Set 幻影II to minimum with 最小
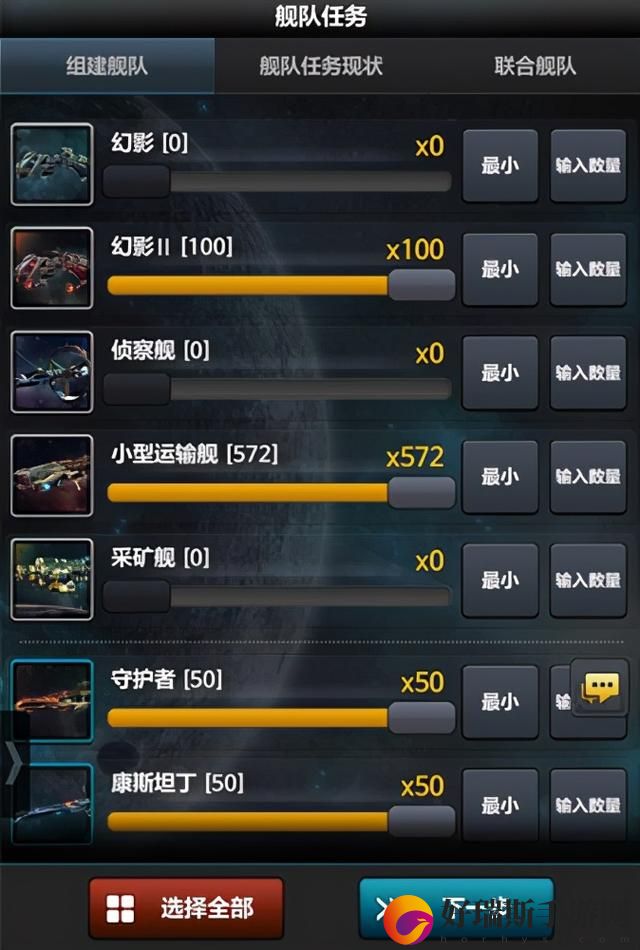 [500, 269]
